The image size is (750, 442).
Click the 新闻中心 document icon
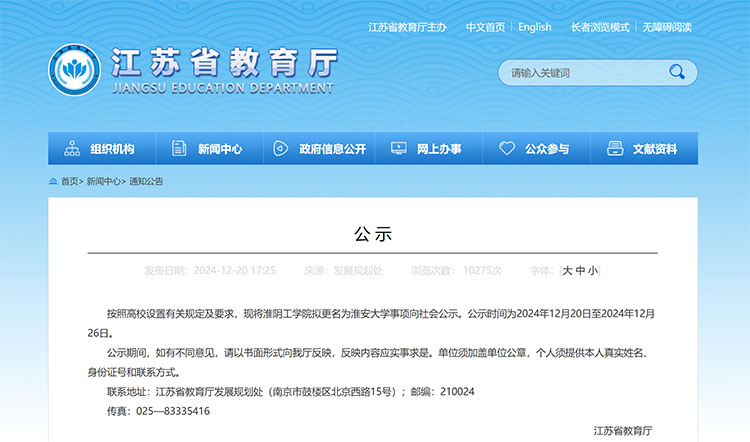pos(179,149)
